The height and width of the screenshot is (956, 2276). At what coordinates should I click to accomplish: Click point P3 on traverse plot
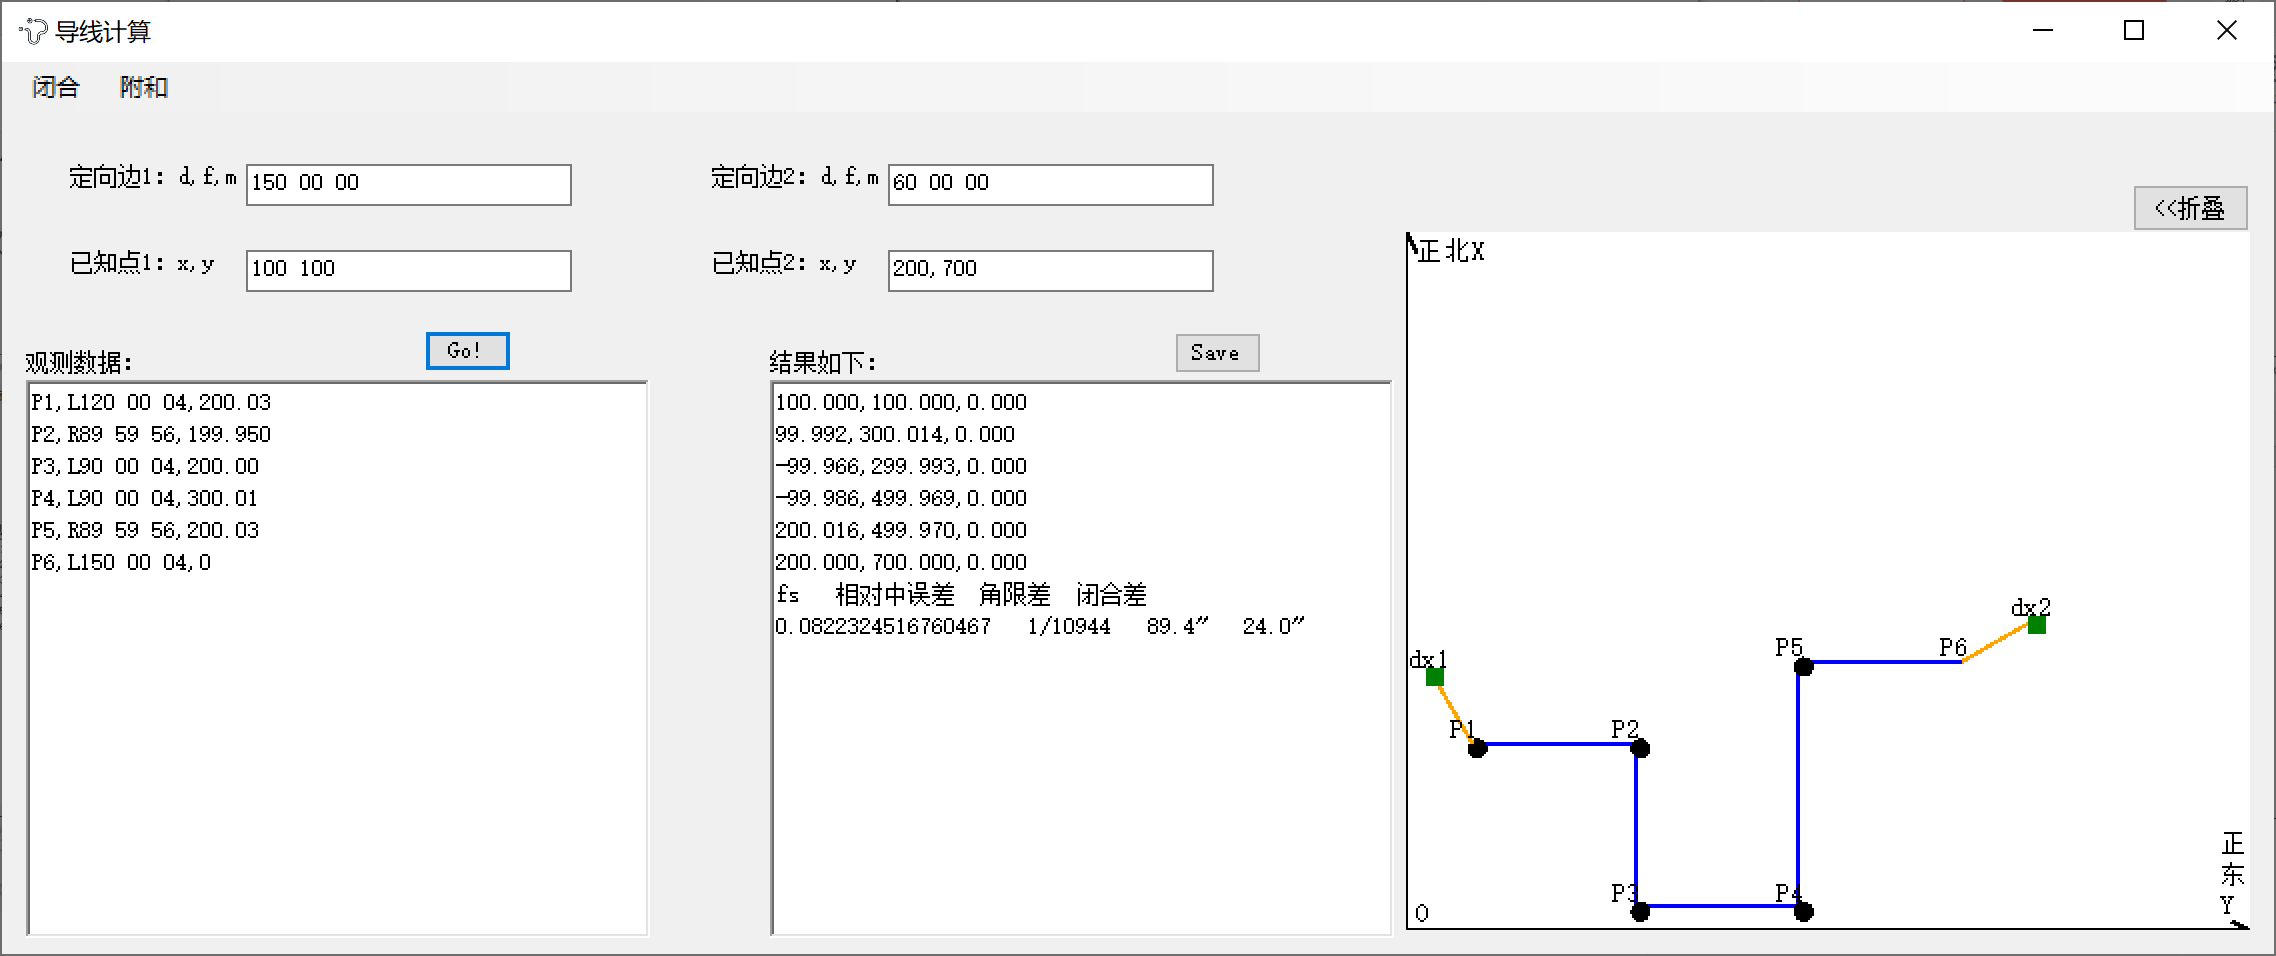[1640, 910]
